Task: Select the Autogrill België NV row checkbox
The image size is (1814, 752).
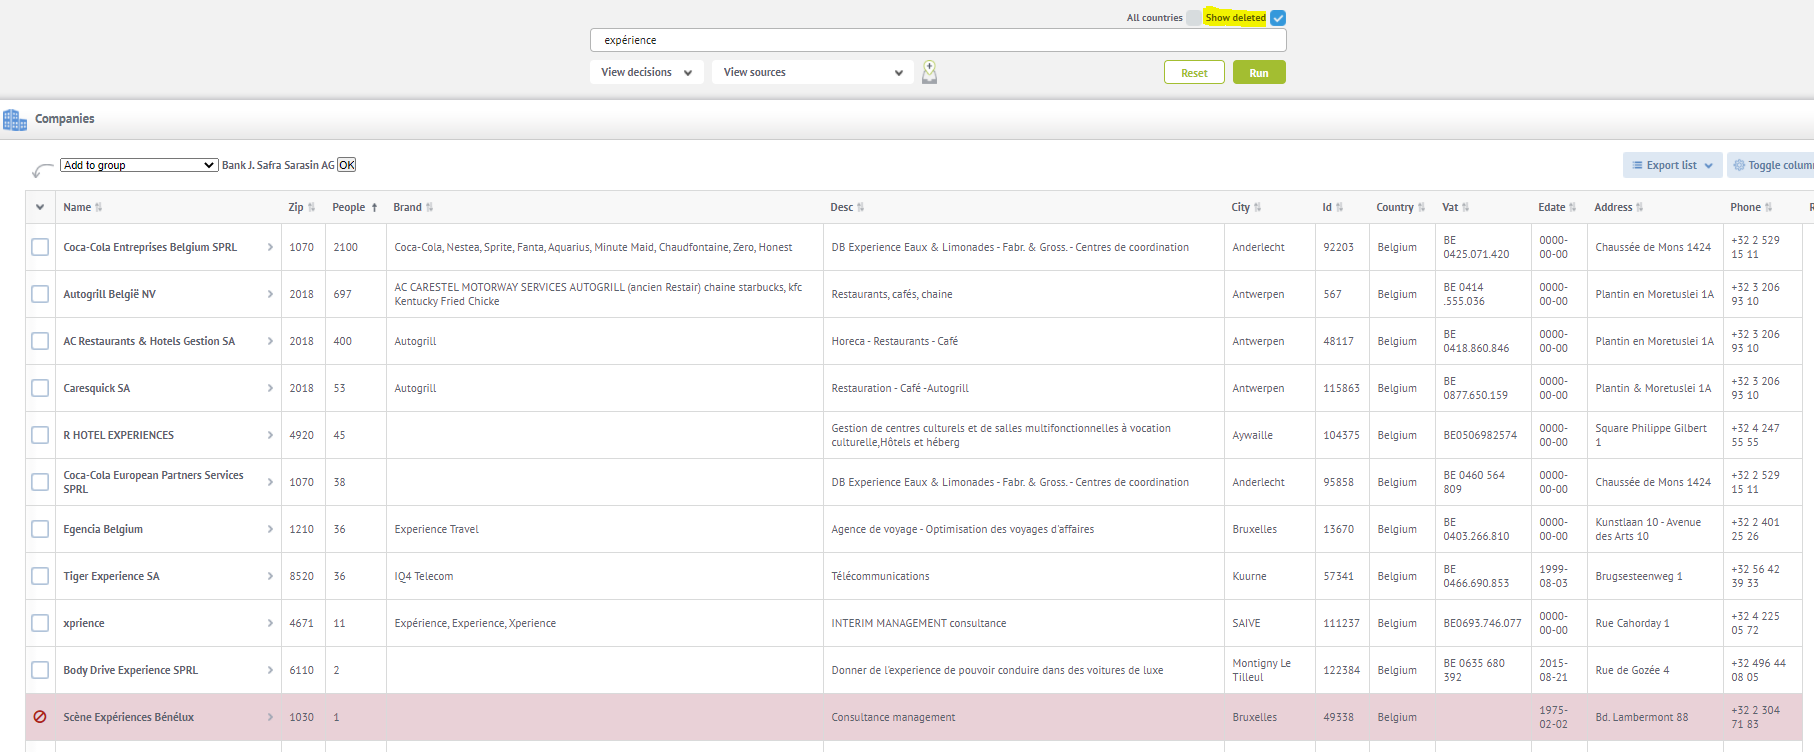Action: (40, 294)
